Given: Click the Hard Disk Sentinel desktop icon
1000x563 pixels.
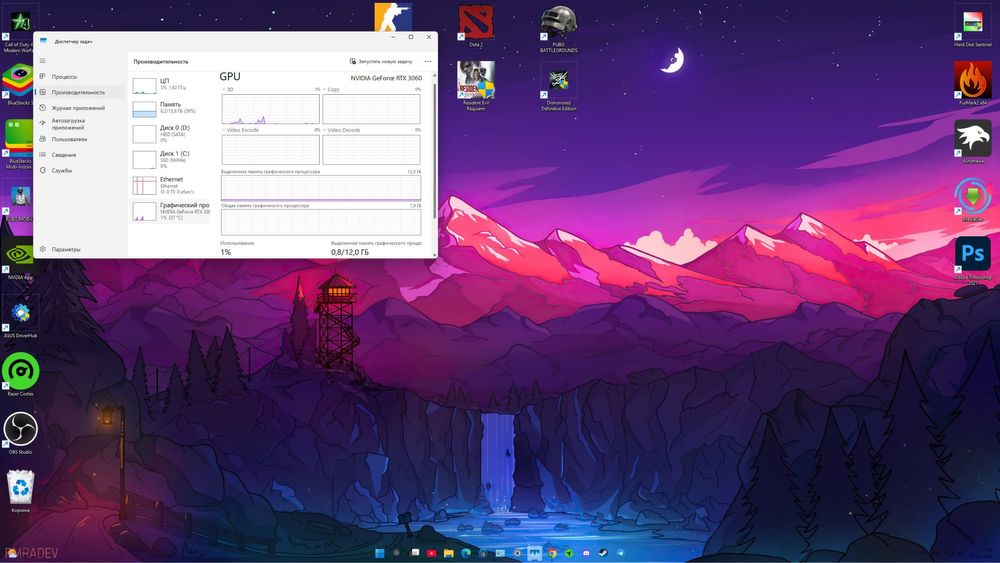Looking at the screenshot, I should point(973,26).
